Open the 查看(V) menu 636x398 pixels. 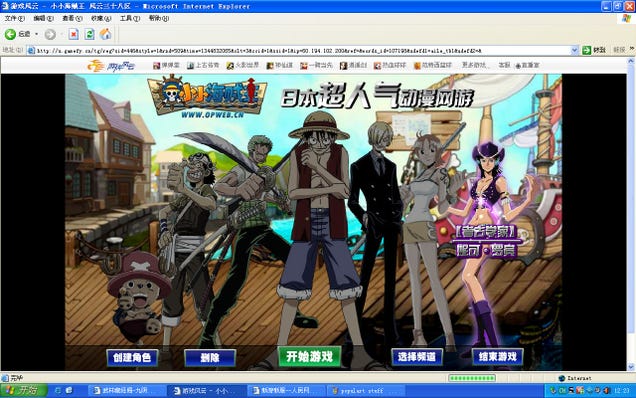click(x=72, y=19)
